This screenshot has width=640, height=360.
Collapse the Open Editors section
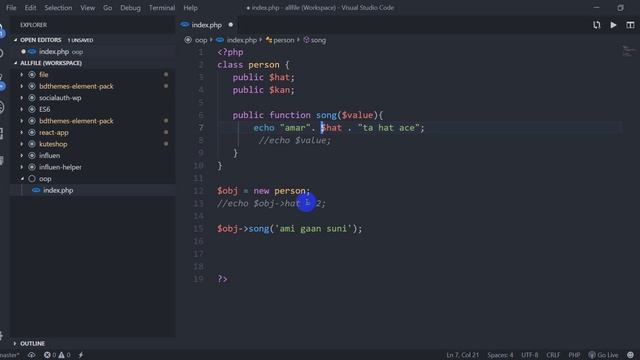coord(16,40)
